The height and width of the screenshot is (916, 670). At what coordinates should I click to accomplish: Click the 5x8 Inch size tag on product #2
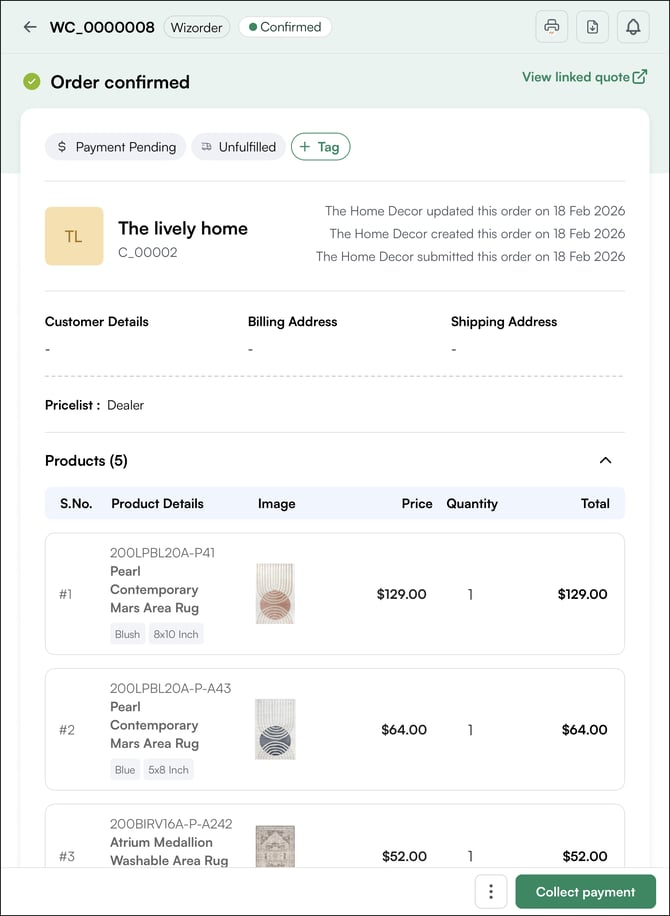[x=168, y=769]
